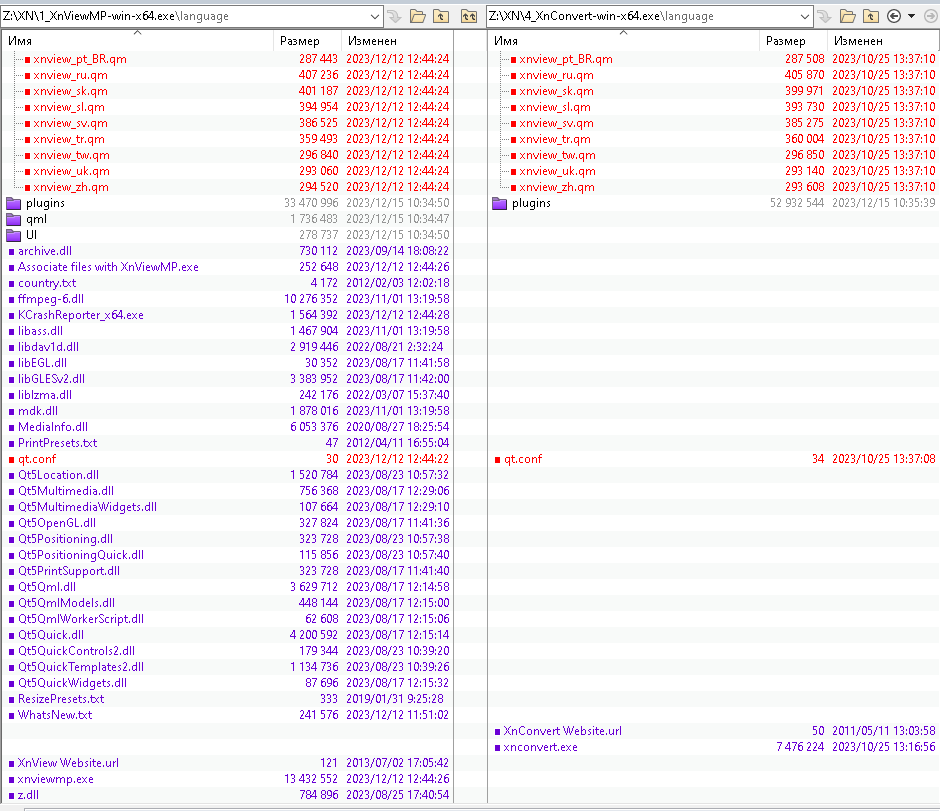Select Qt5QuickWidgets.dll file
The image size is (940, 811).
tap(72, 683)
